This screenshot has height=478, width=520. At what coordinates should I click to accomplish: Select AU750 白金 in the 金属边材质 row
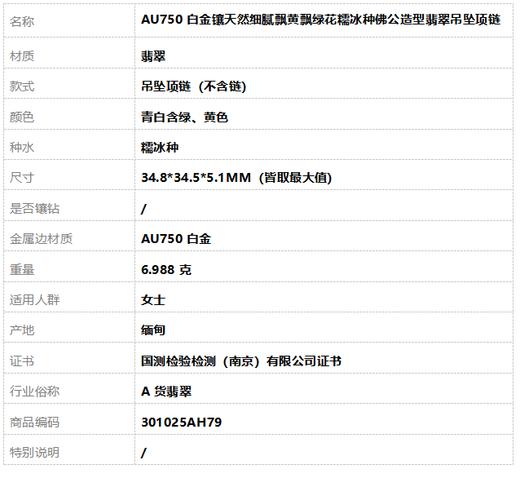pos(176,239)
